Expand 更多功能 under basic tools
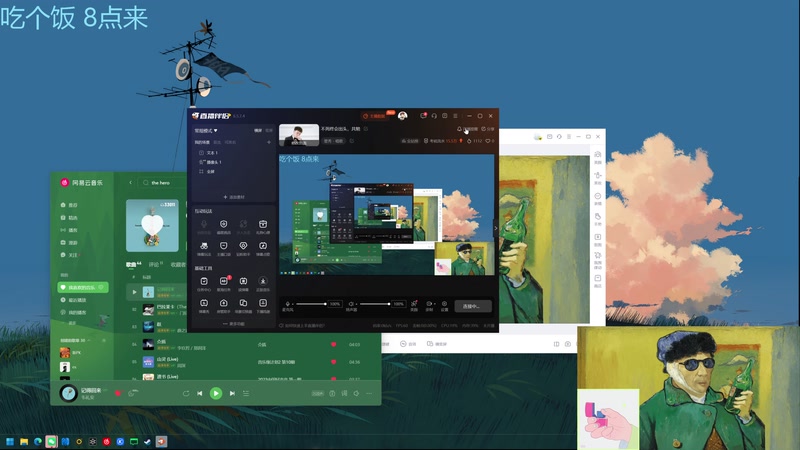800x450 pixels. (234, 324)
